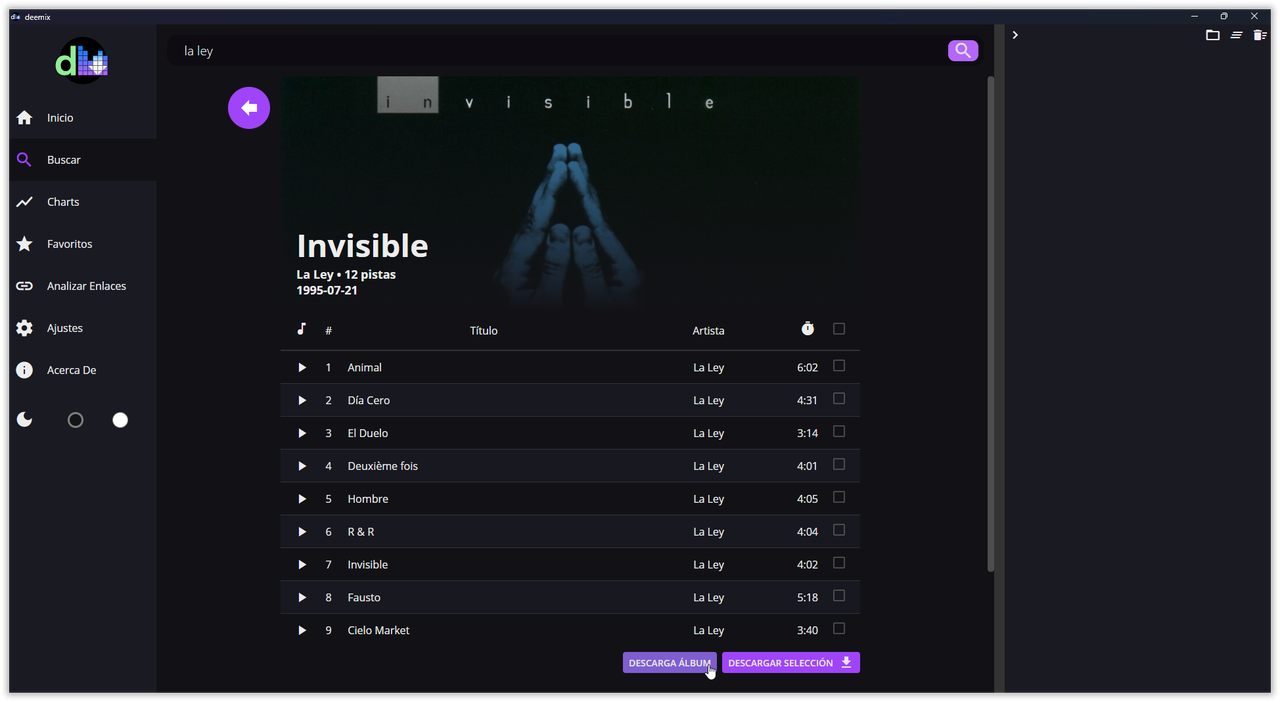This screenshot has height=702, width=1280.
Task: Open the Favoritos sidebar item
Action: click(x=83, y=244)
